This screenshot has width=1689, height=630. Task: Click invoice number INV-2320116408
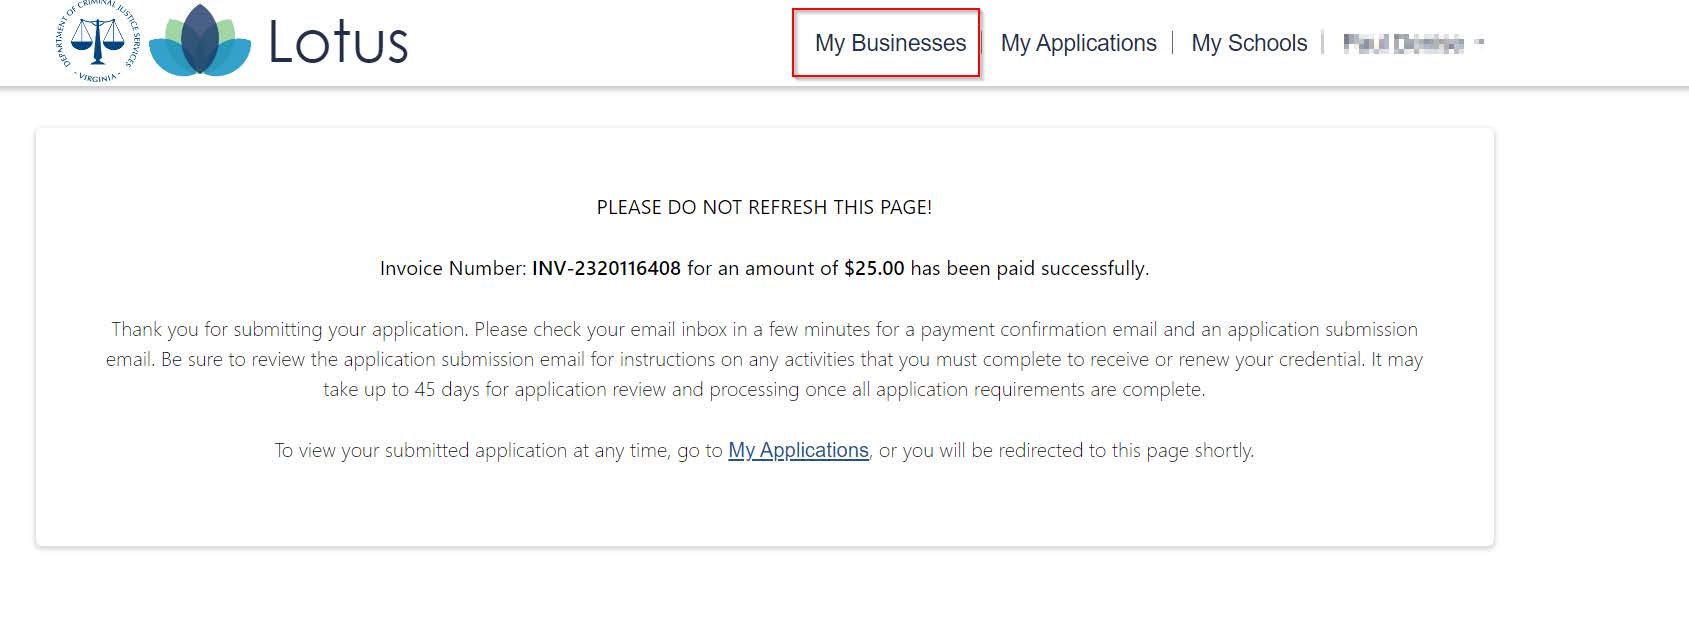(606, 268)
